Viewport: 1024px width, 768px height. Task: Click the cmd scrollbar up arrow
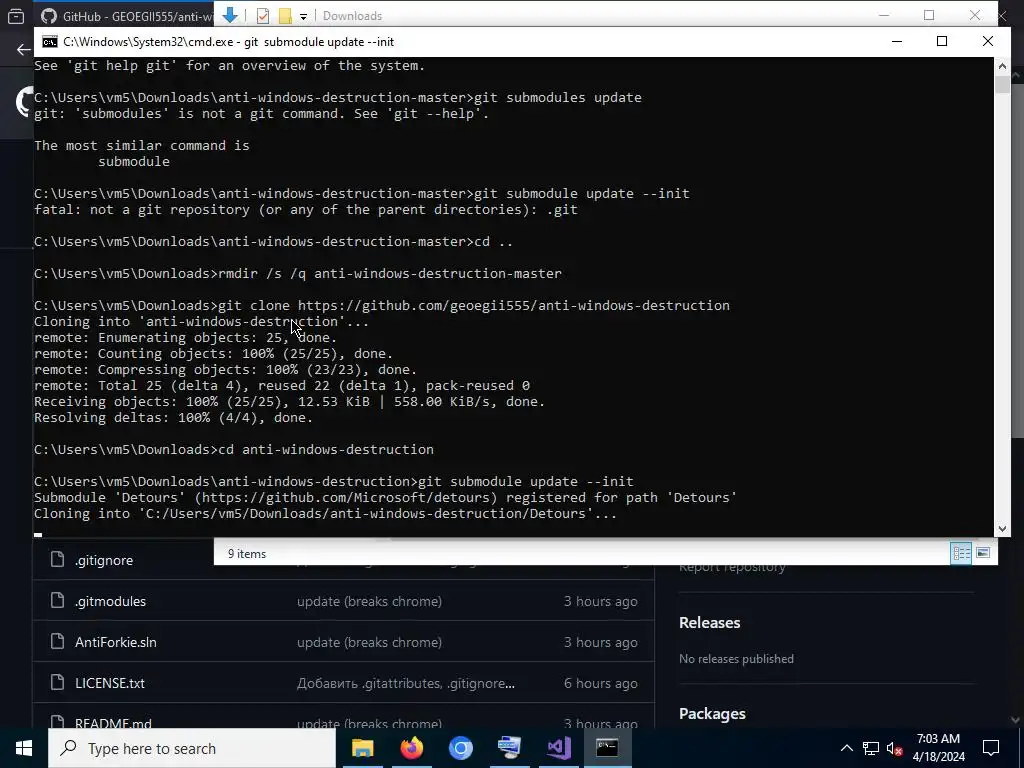tap(1002, 65)
